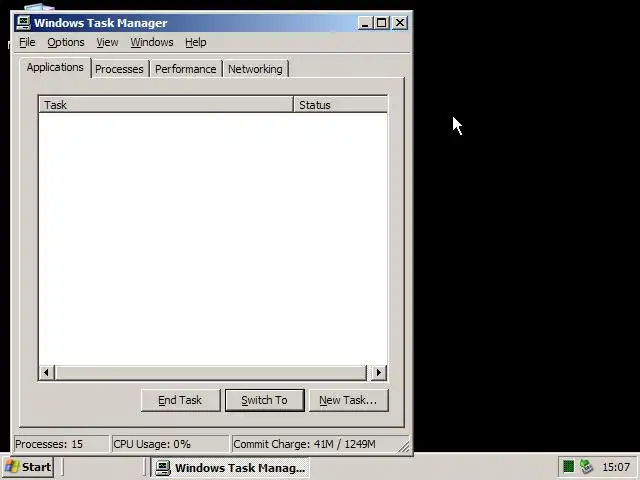Click the Processes: 15 status bar entry

[x=61, y=444]
